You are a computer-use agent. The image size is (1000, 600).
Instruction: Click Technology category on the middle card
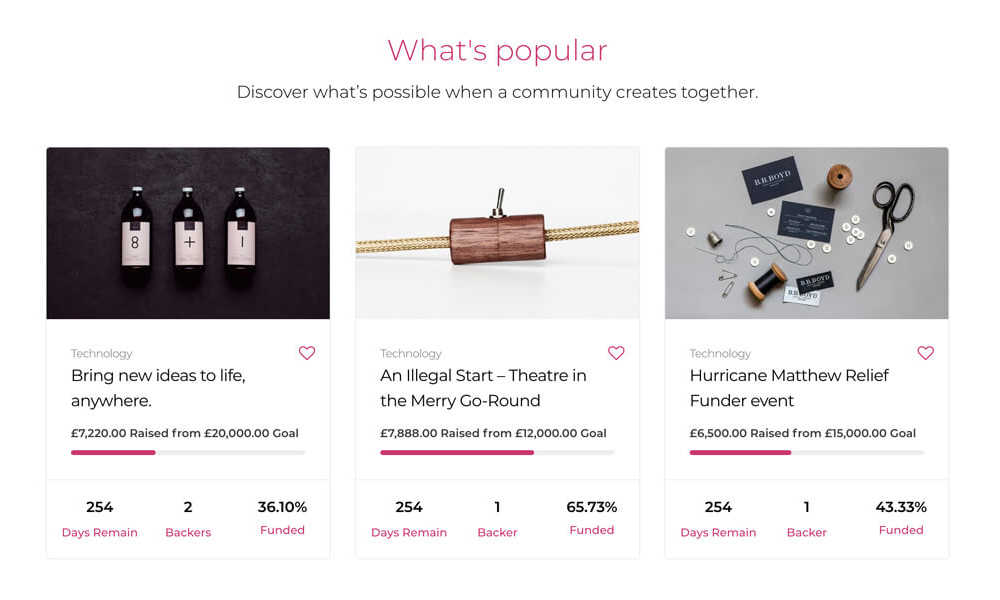point(410,354)
